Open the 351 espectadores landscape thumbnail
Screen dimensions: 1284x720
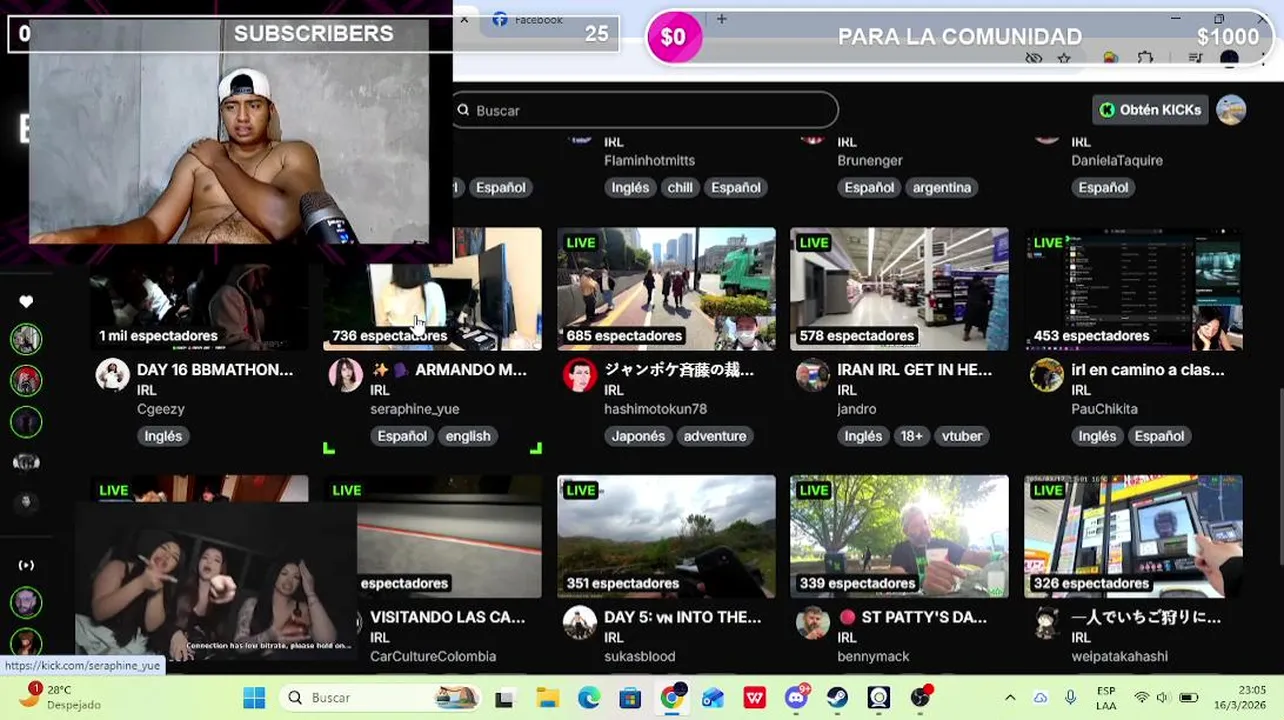pyautogui.click(x=666, y=536)
